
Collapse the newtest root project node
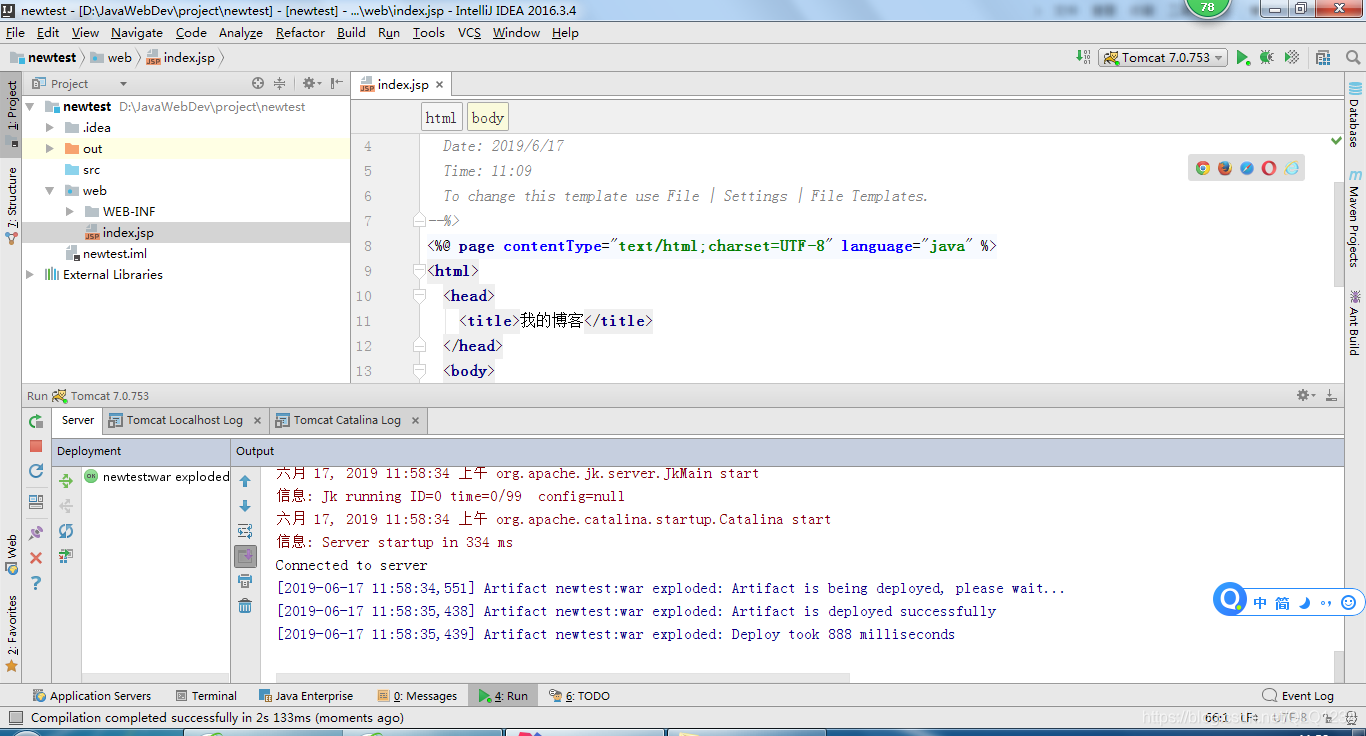point(30,106)
